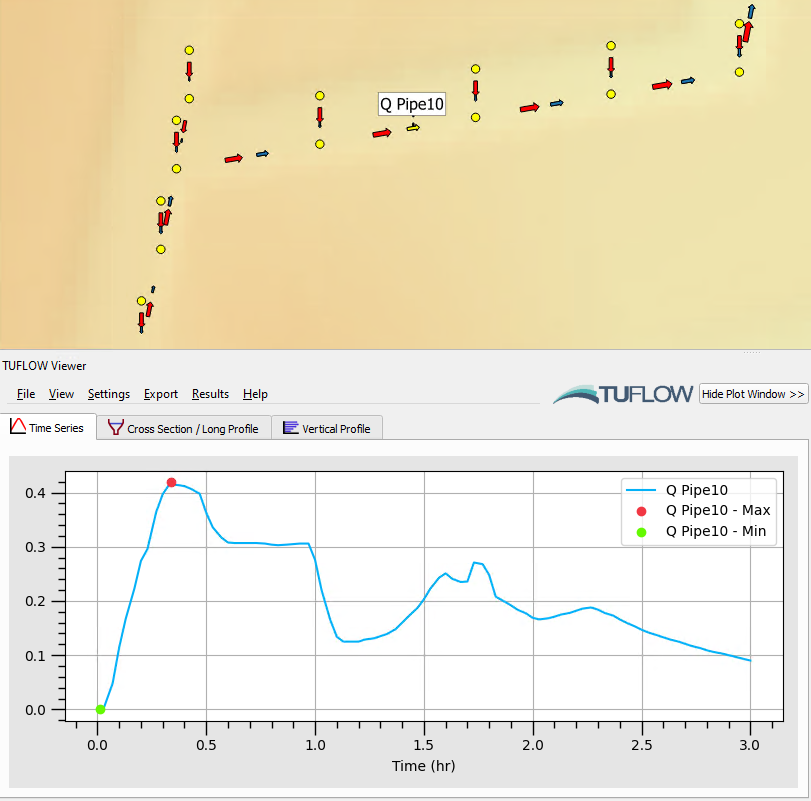Viewport: 811px width, 801px height.
Task: Click the TUFLOW logo
Action: [x=624, y=394]
